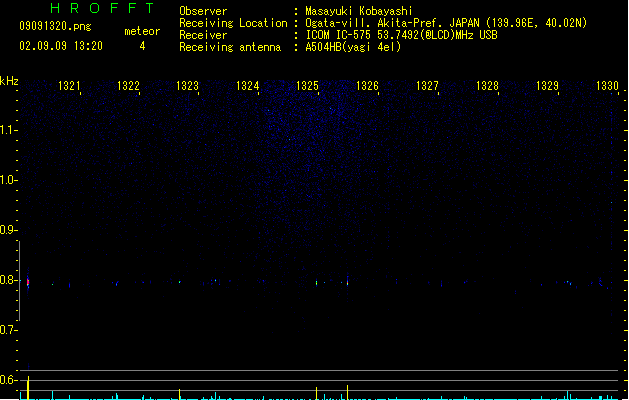The width and height of the screenshot is (629, 400).
Task: Click the HROFFT title text
Action: click(x=102, y=8)
